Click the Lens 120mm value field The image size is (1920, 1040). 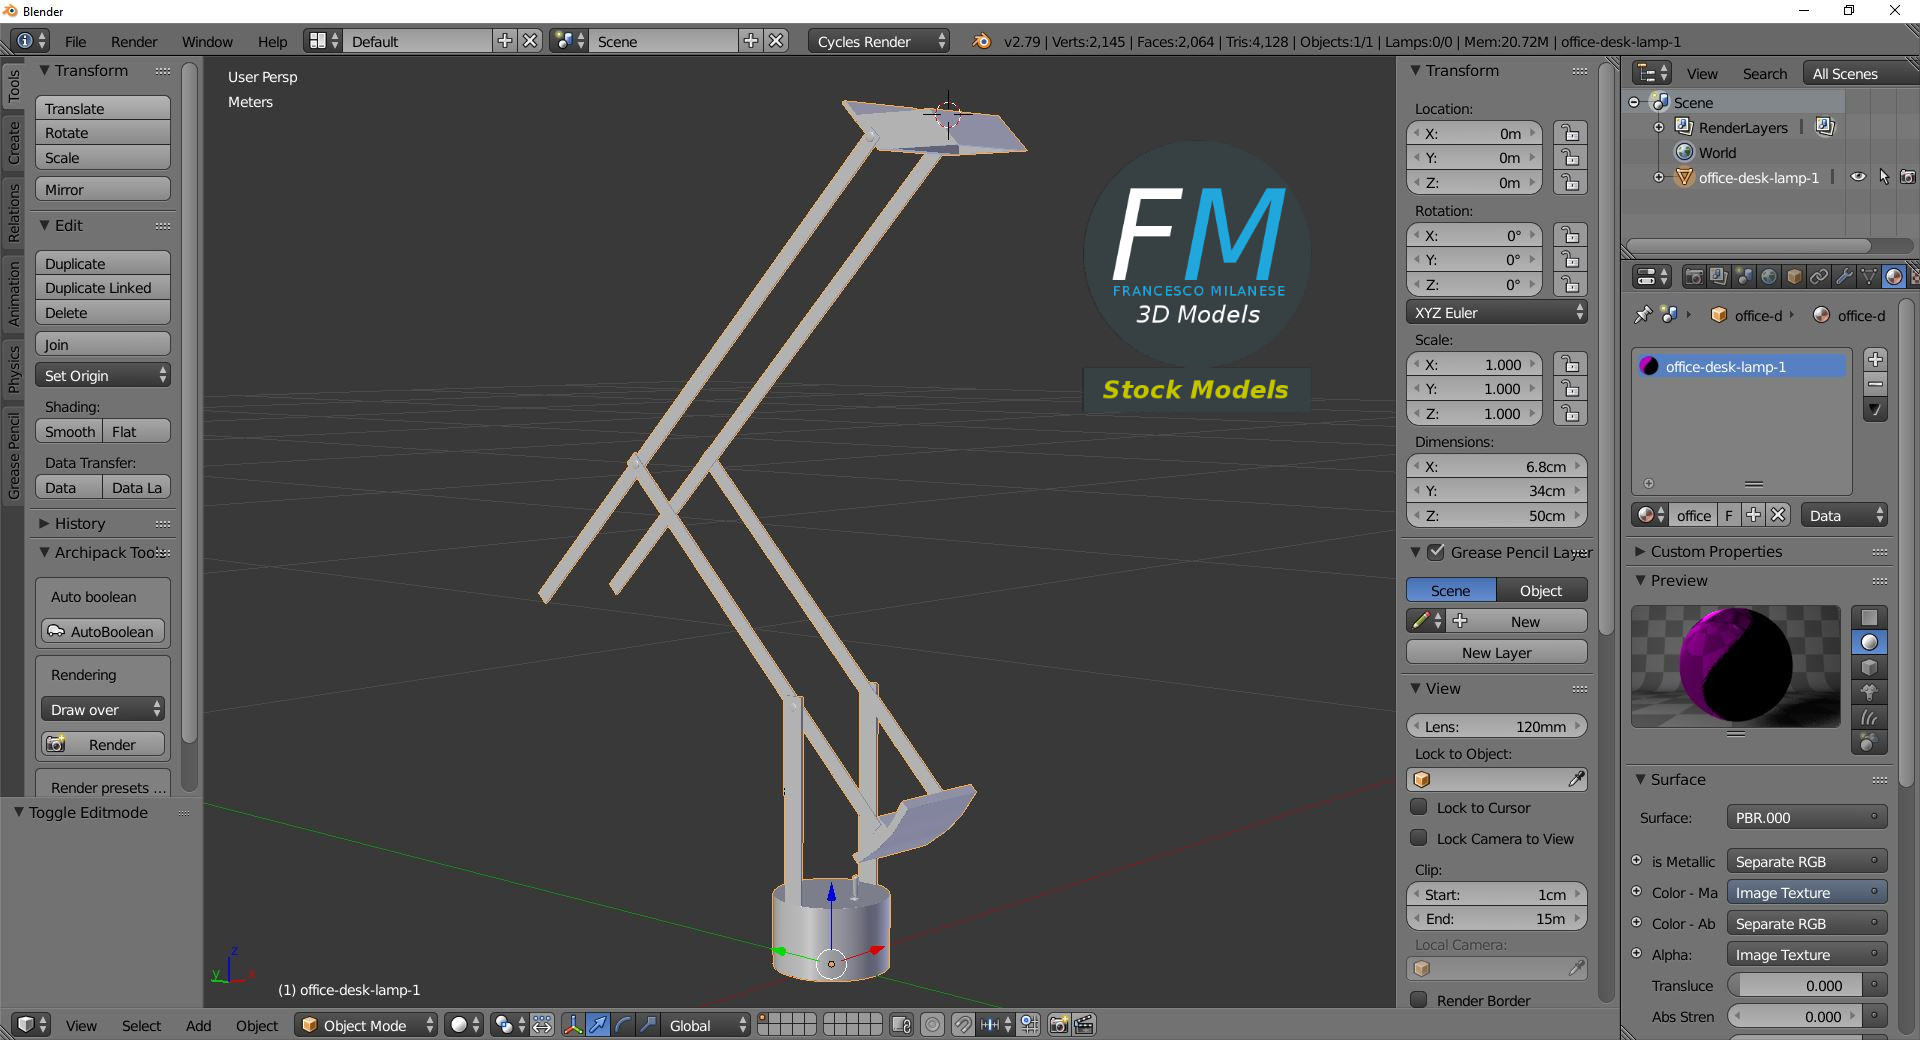point(1497,726)
